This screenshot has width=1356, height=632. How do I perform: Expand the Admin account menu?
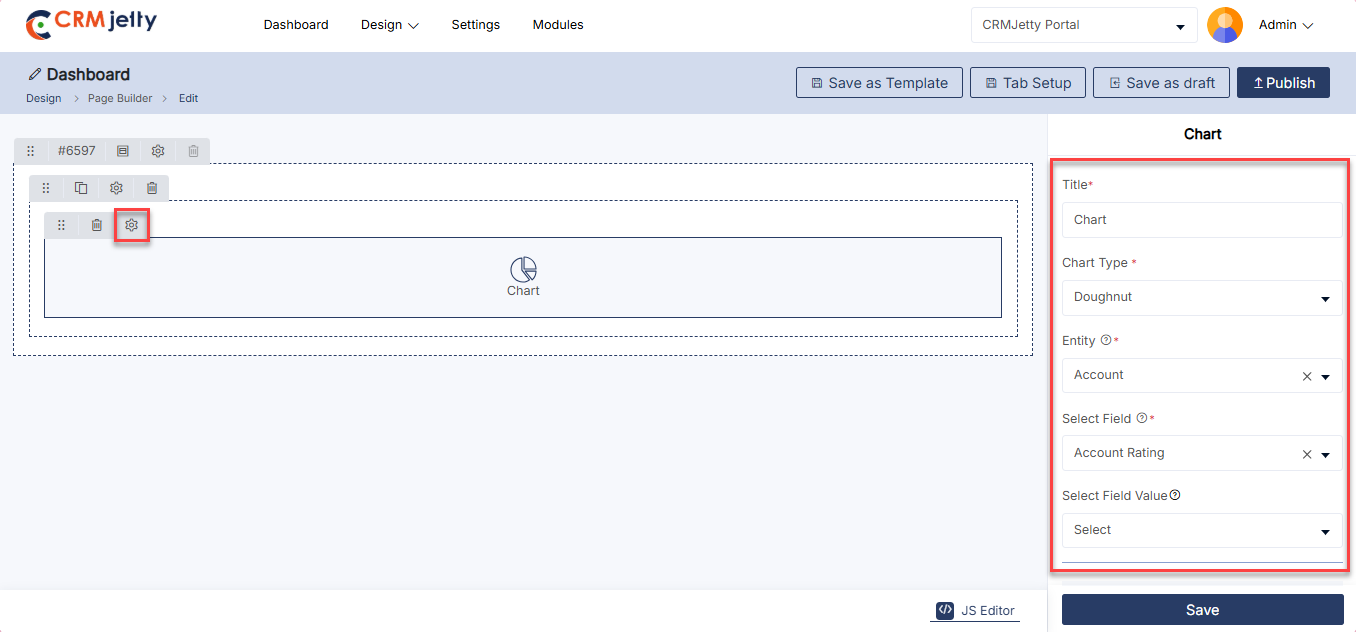click(x=1285, y=25)
